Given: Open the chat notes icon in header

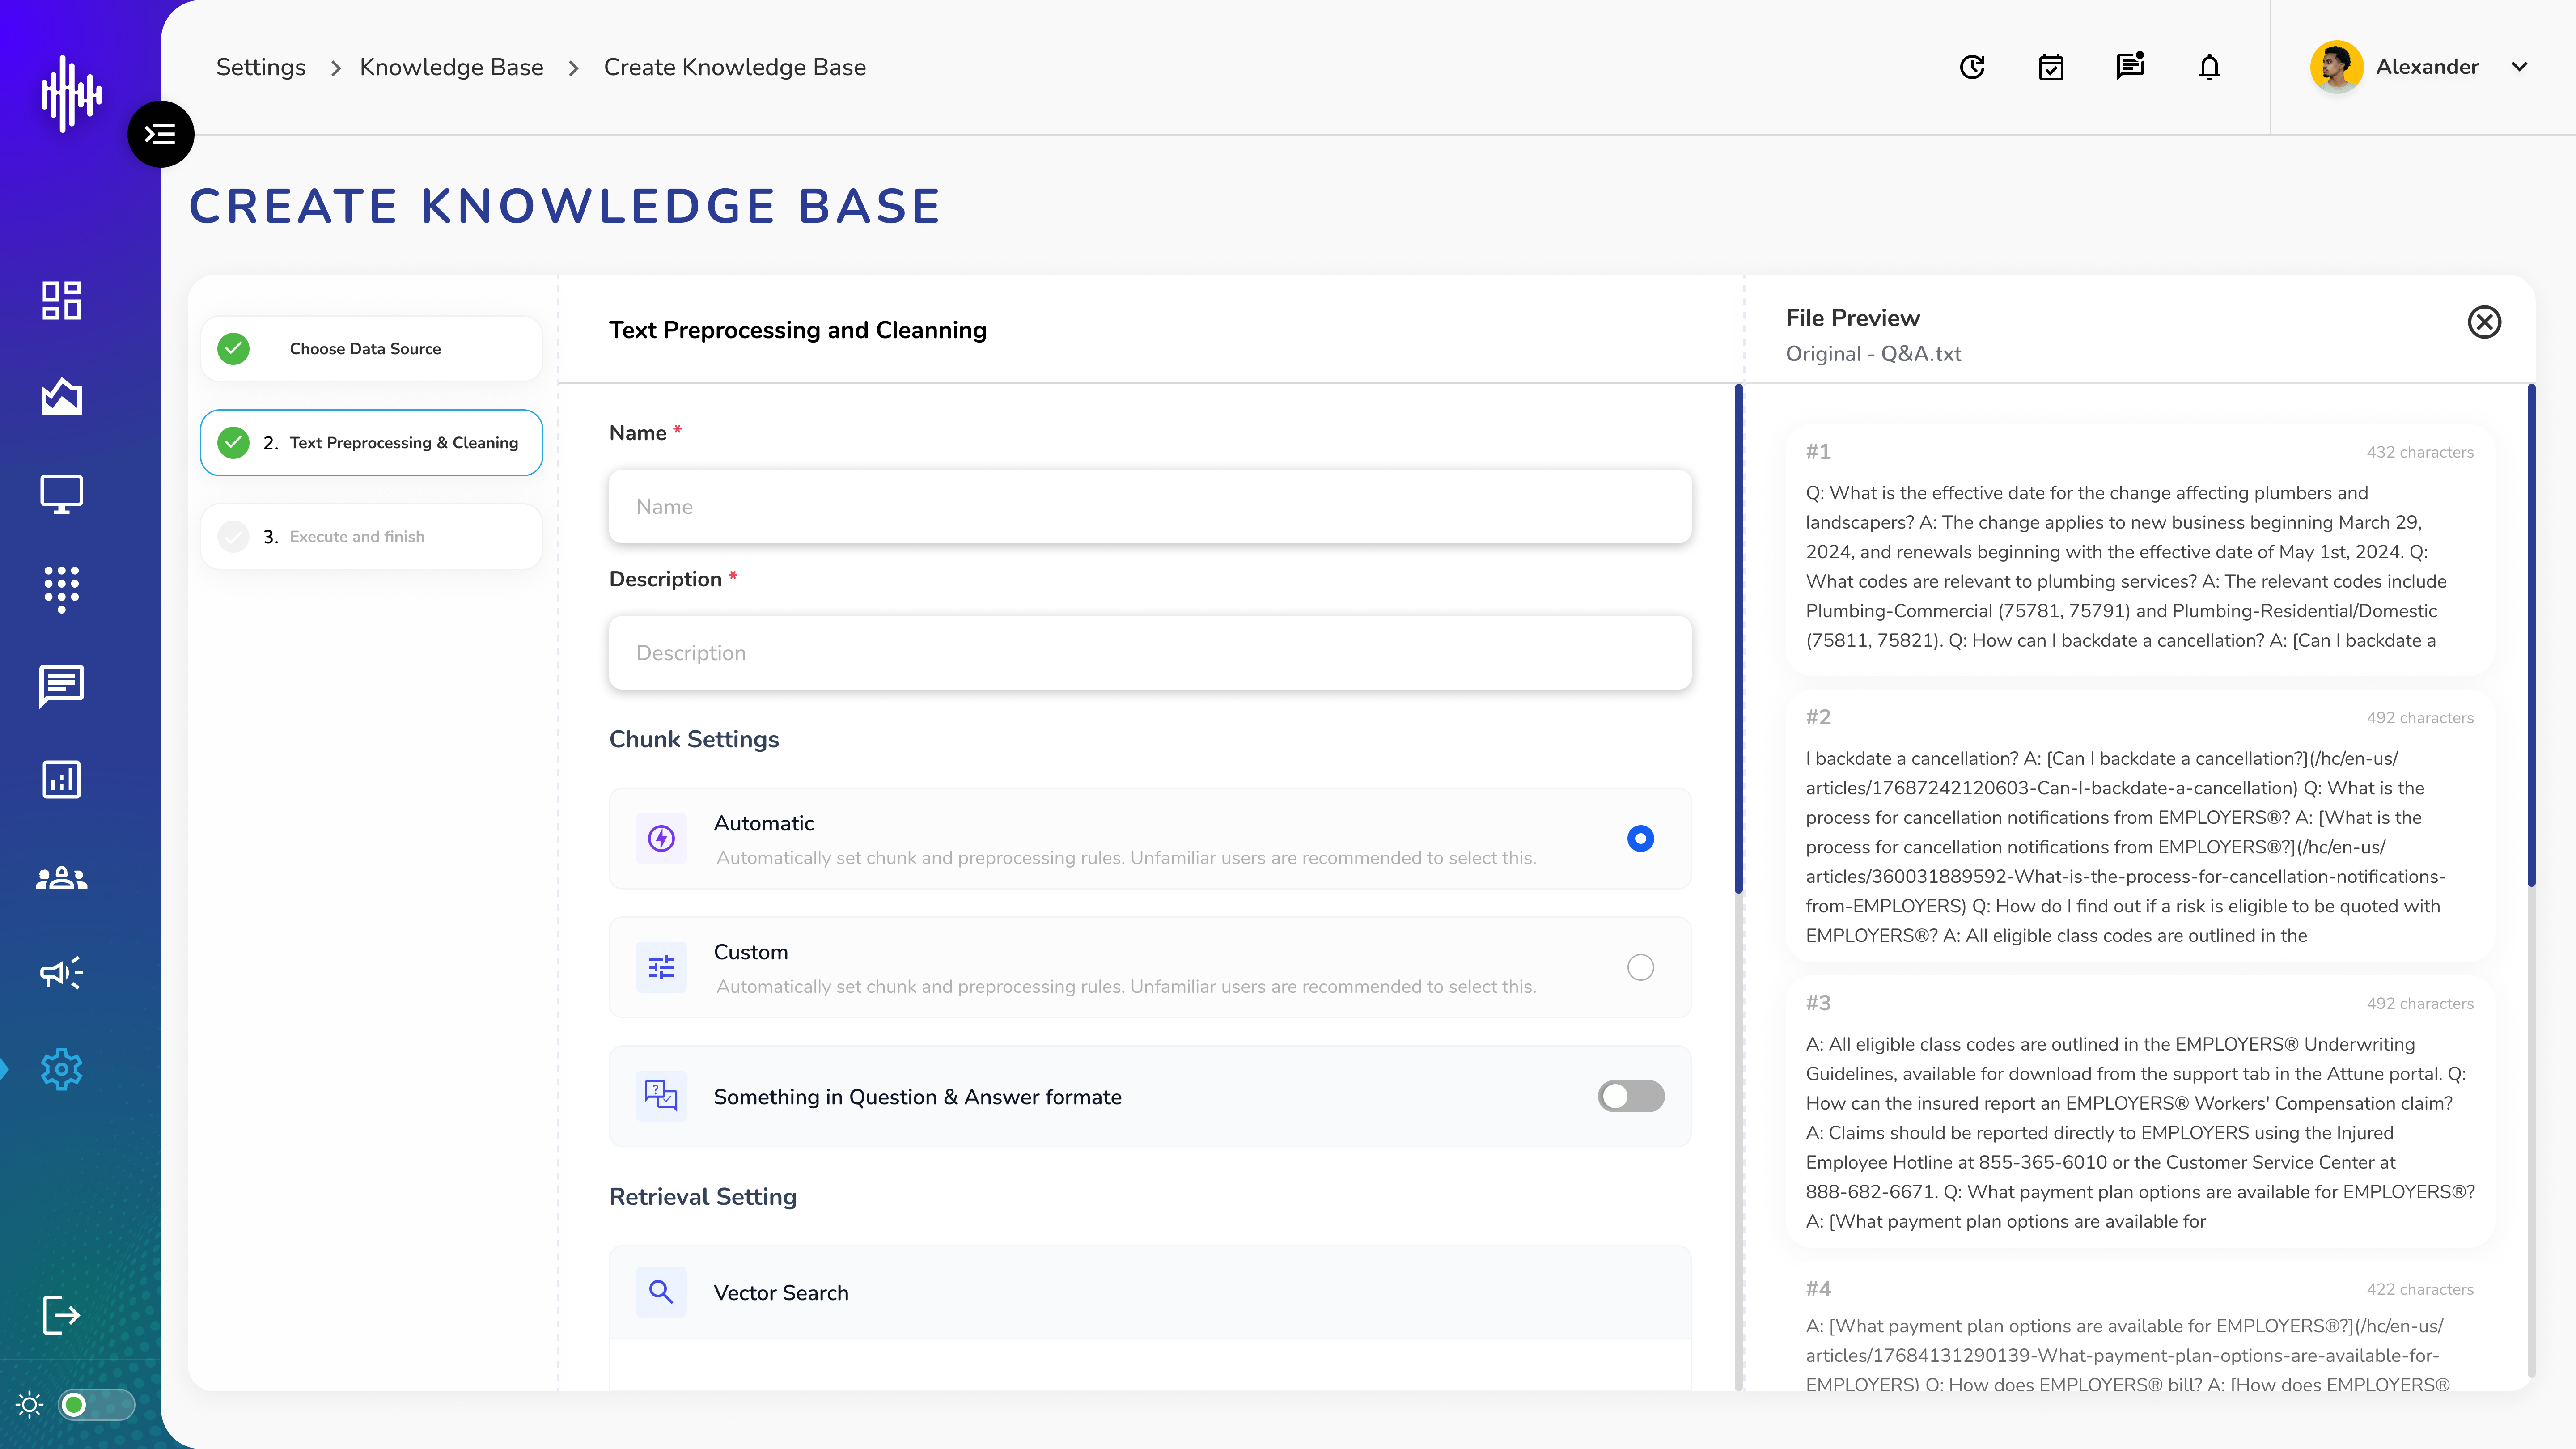Looking at the screenshot, I should (x=2130, y=66).
